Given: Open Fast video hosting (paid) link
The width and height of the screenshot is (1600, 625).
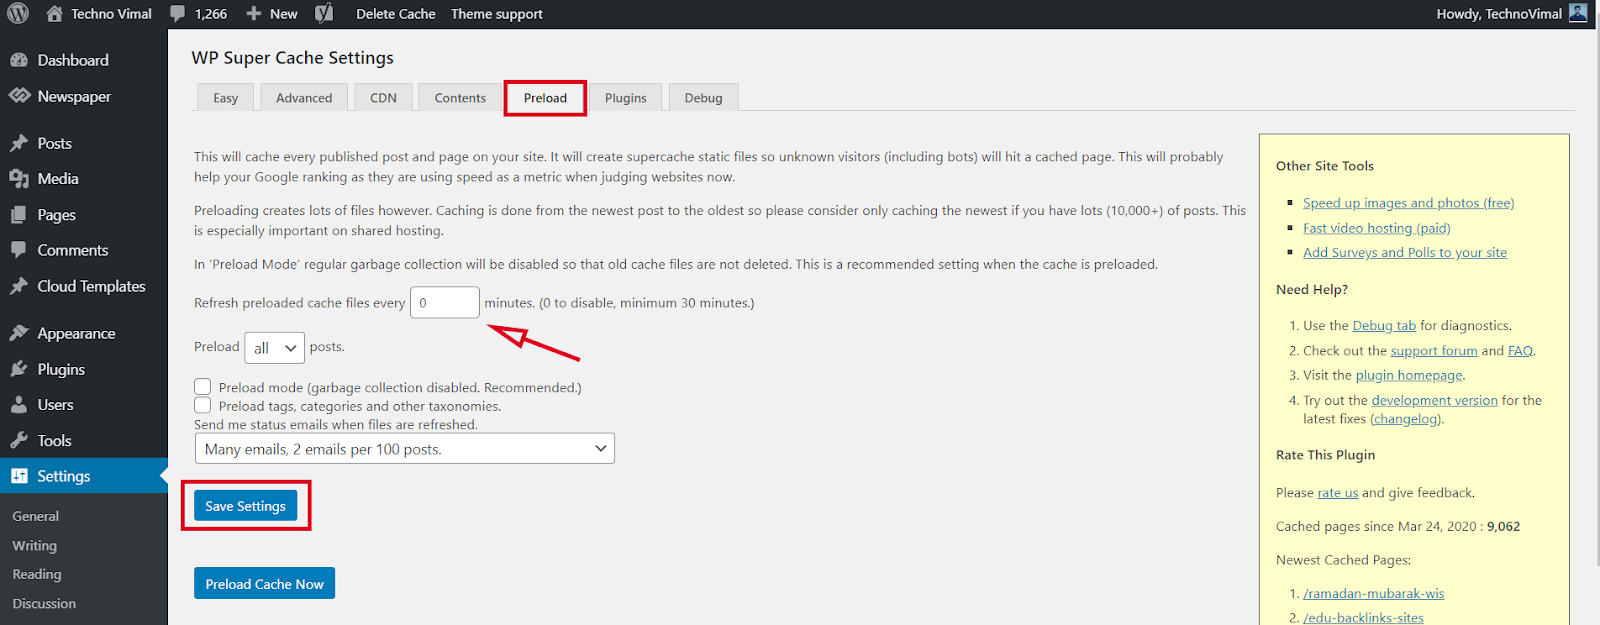Looking at the screenshot, I should pos(1376,228).
